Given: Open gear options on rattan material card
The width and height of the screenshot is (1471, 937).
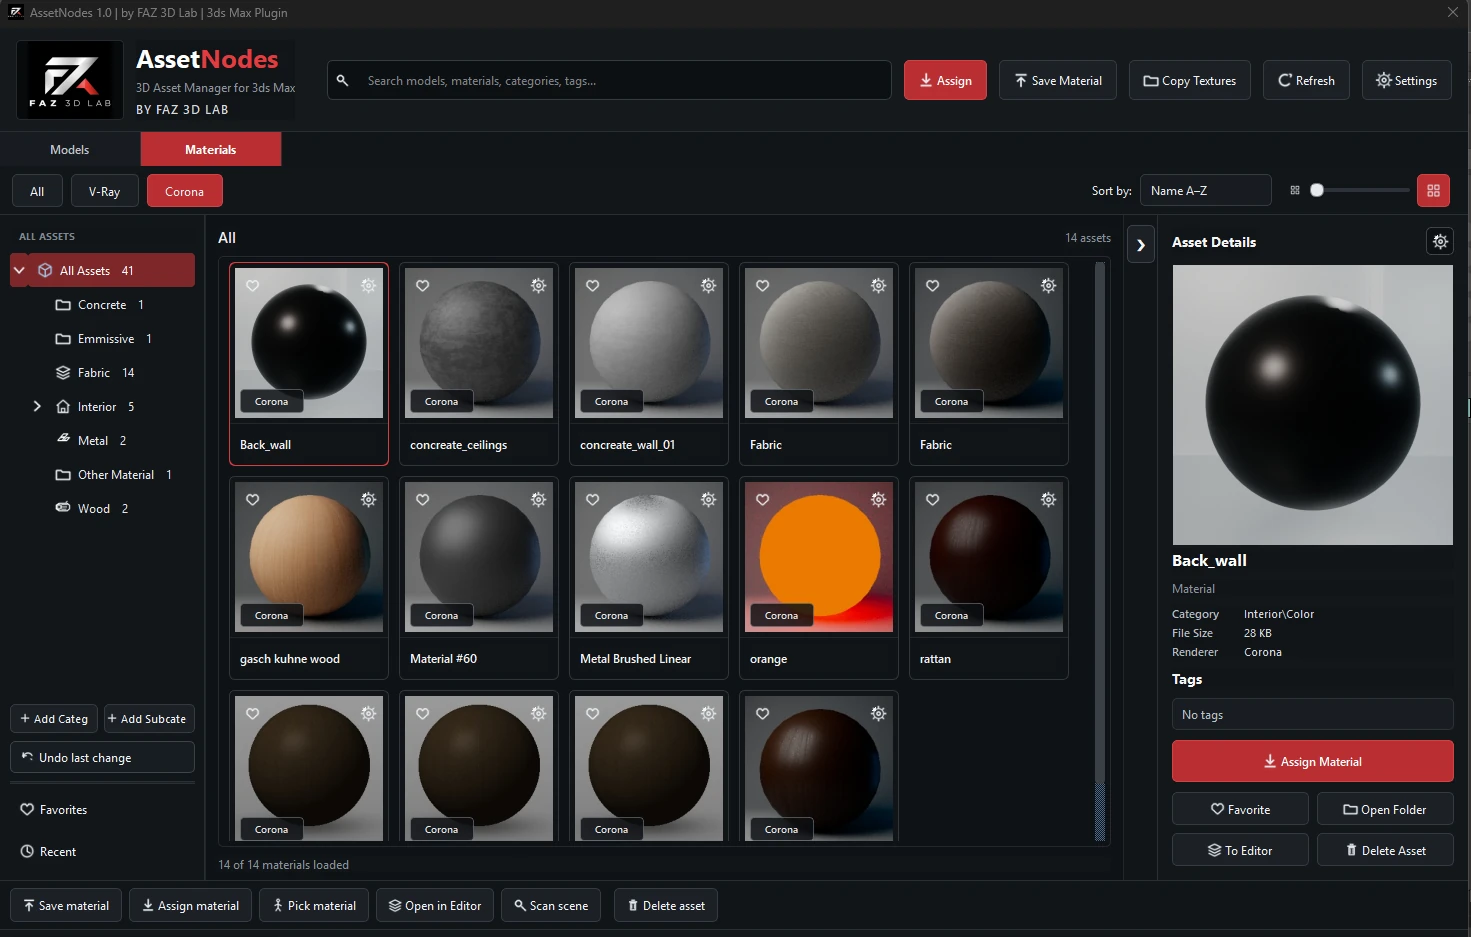Looking at the screenshot, I should click(x=1049, y=500).
